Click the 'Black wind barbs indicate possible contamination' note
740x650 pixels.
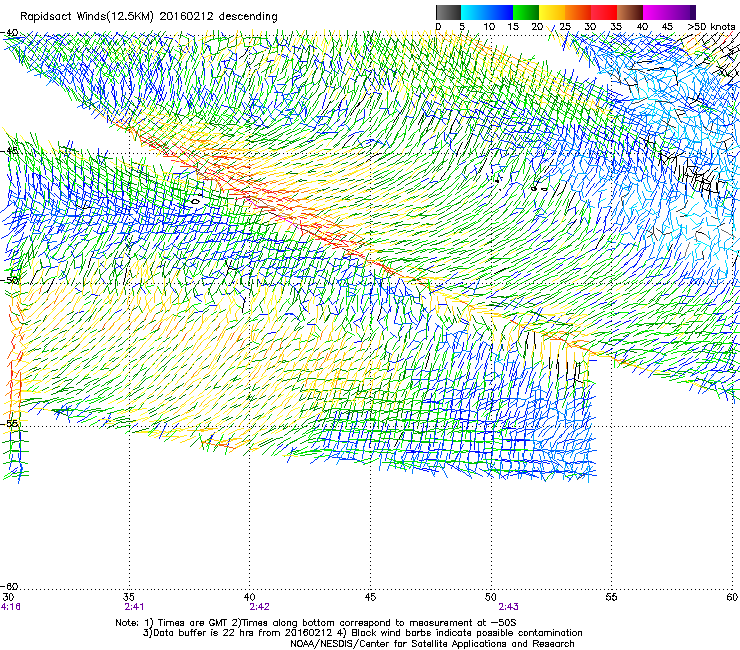point(467,633)
